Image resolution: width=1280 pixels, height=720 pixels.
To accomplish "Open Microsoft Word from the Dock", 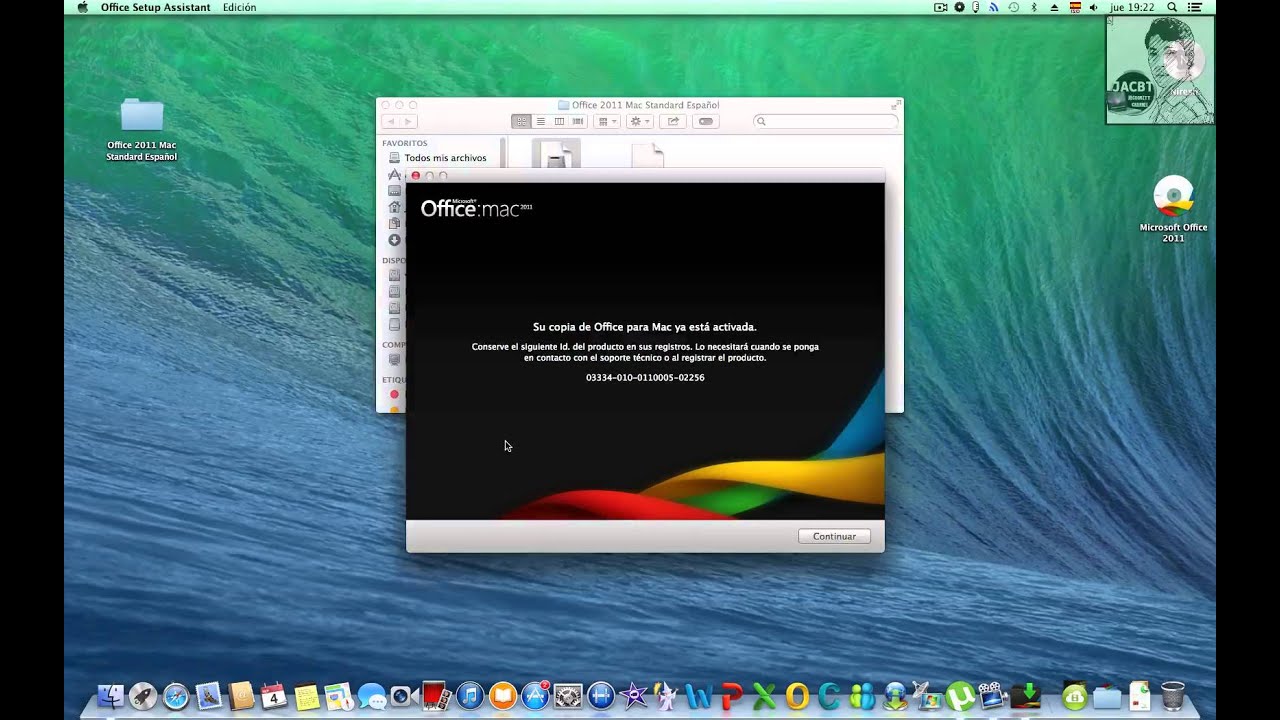I will pyautogui.click(x=698, y=696).
